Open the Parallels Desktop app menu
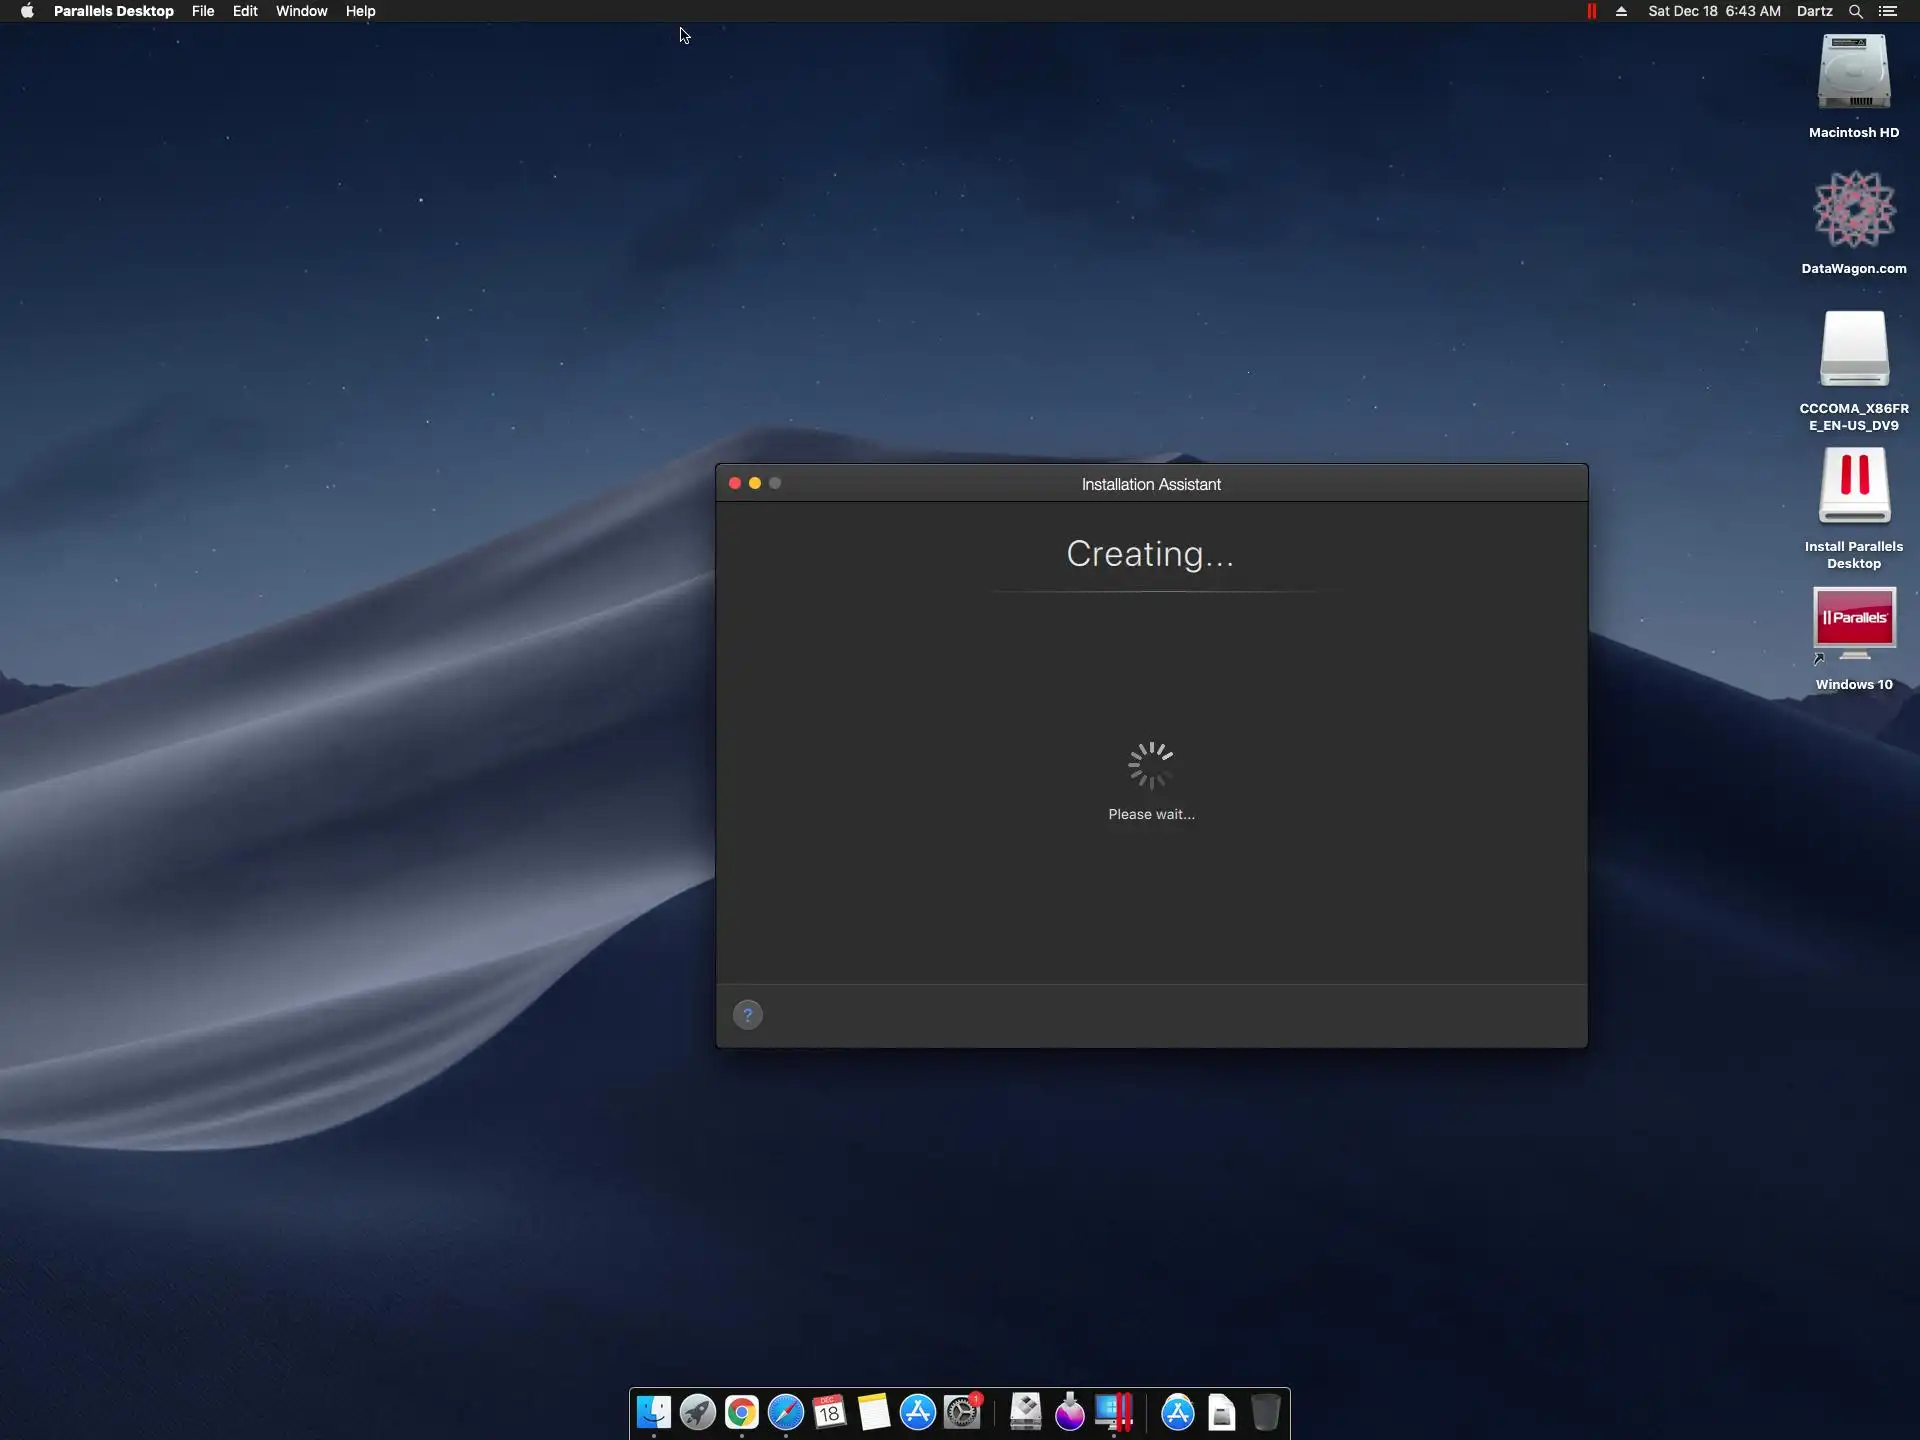The image size is (1920, 1440). coord(113,11)
